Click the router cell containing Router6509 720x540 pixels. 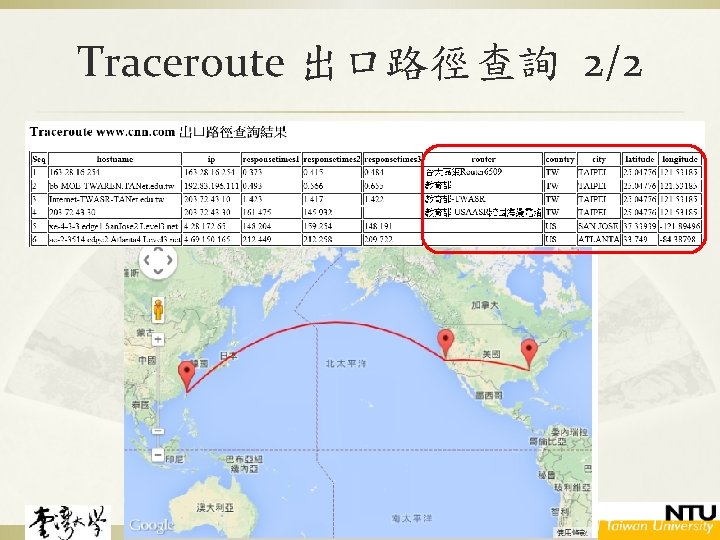pos(483,173)
